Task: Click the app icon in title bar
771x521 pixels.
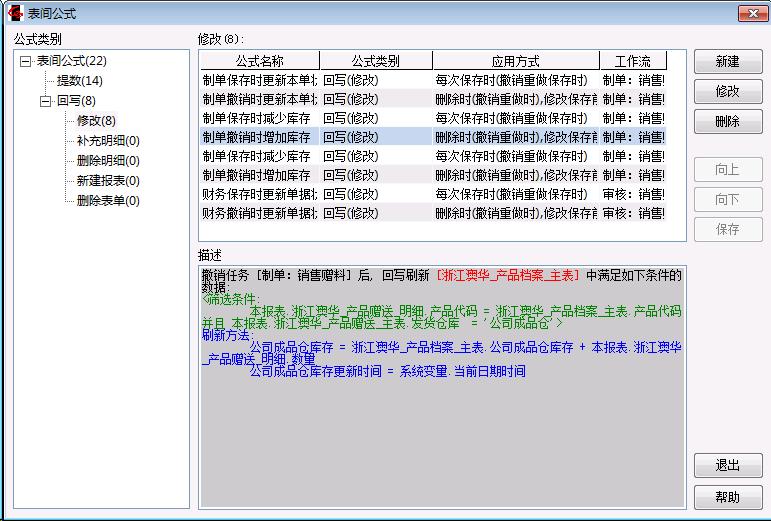Action: coord(14,13)
